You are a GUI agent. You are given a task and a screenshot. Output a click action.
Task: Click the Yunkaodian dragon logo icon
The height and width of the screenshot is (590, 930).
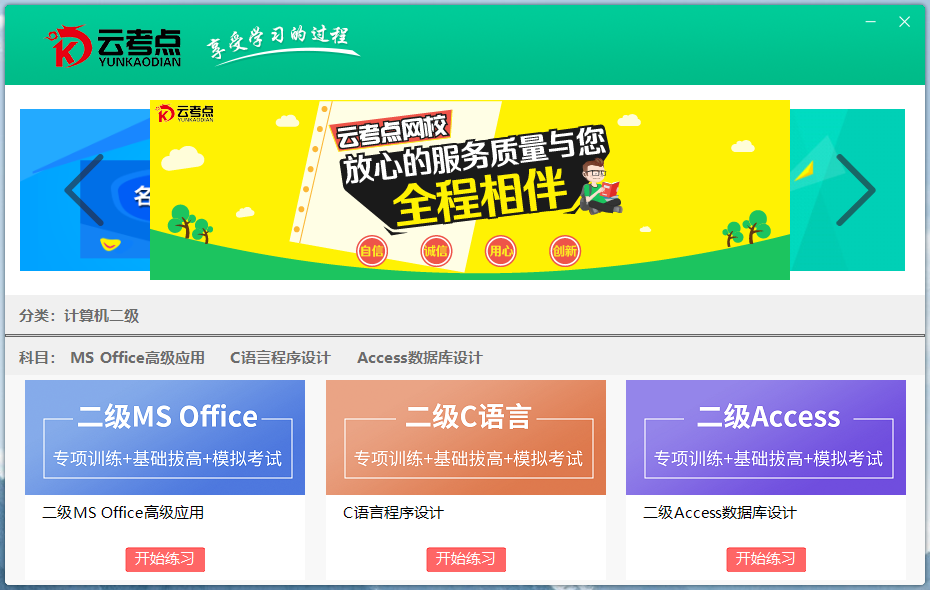coord(69,46)
